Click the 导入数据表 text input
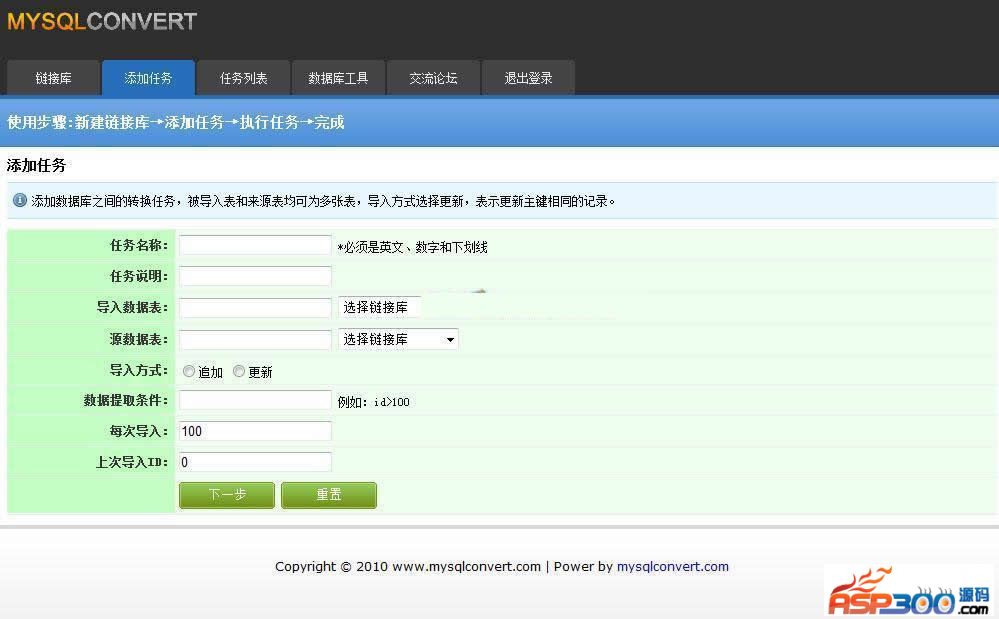The width and height of the screenshot is (999, 619). [255, 308]
